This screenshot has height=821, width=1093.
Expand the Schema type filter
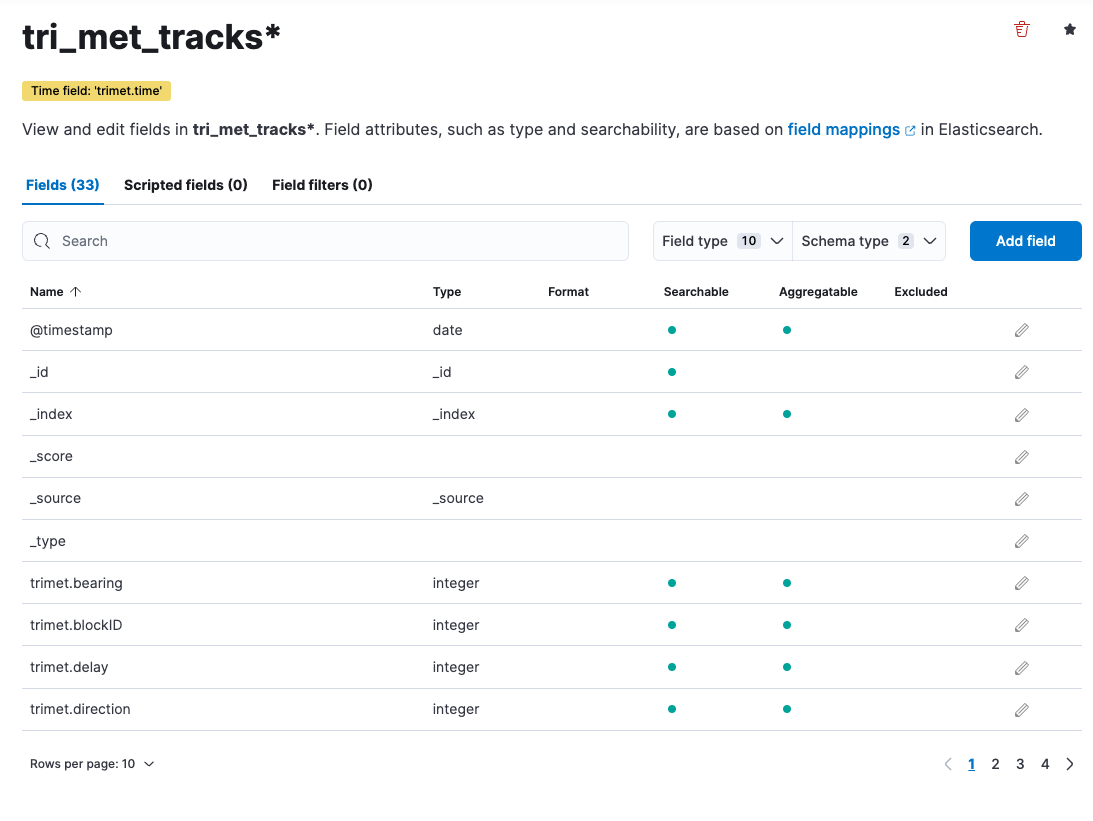(x=869, y=241)
